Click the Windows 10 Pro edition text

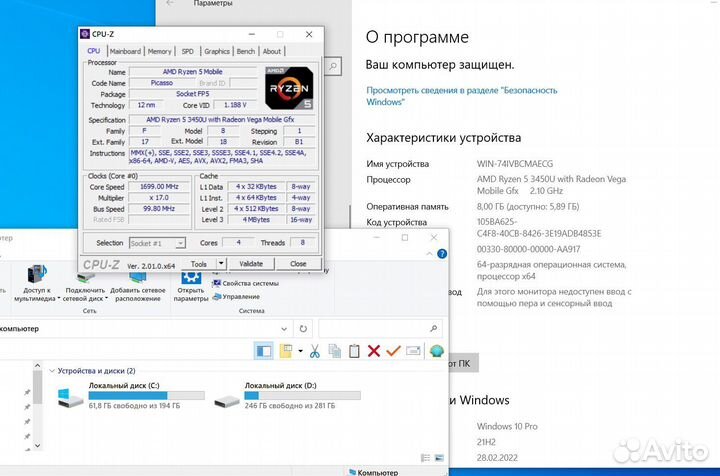507,426
